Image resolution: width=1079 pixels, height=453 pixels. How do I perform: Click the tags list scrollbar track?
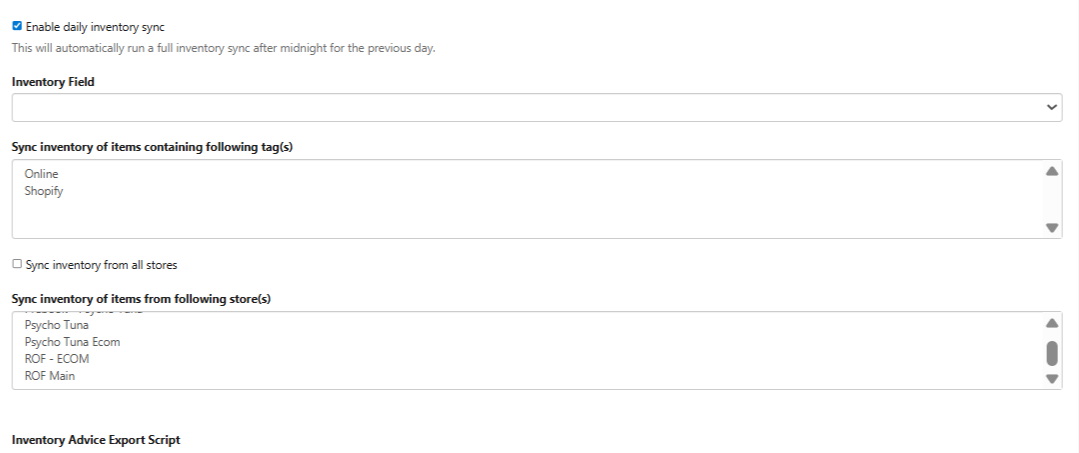[1051, 200]
